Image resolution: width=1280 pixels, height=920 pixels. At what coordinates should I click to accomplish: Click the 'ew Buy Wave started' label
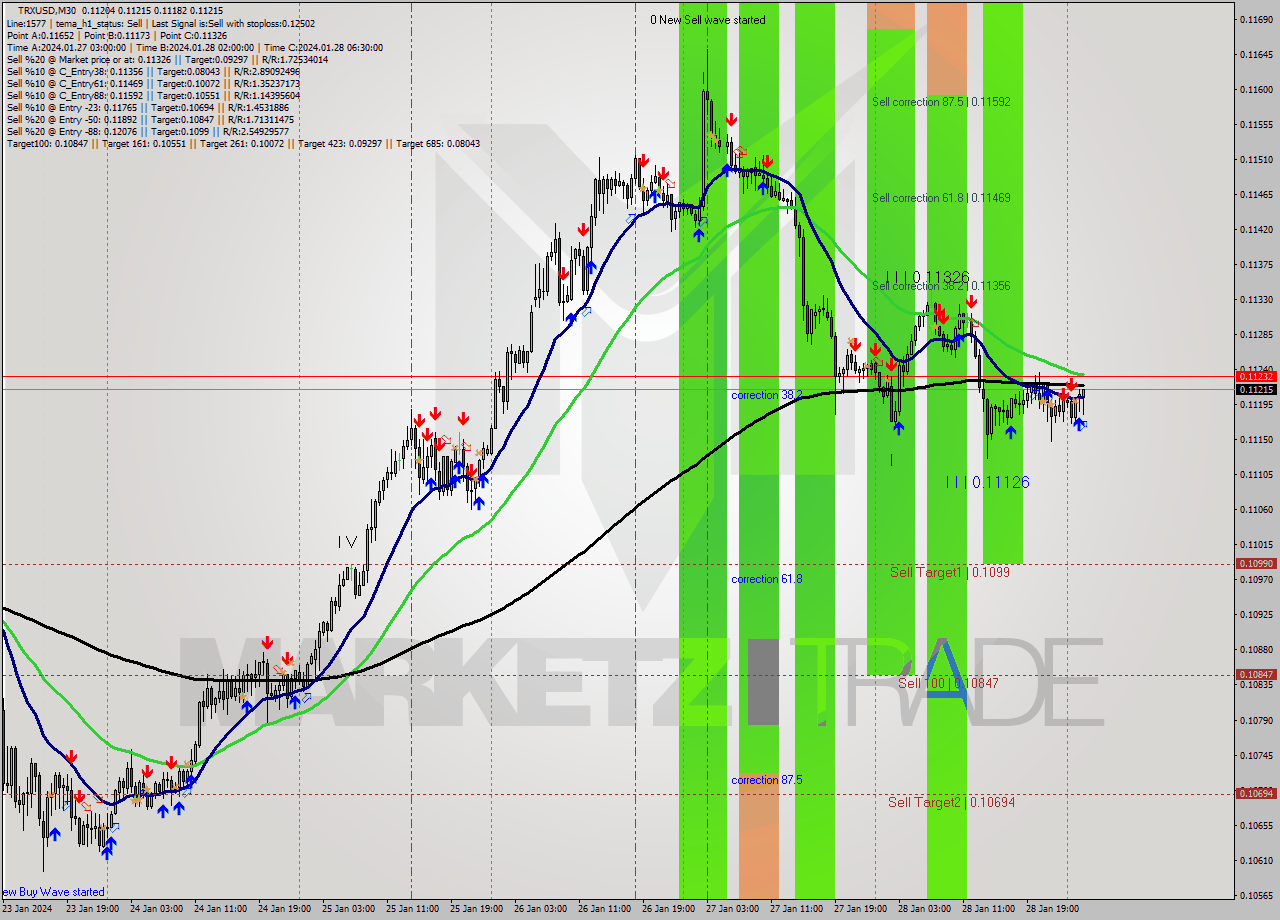coord(53,892)
